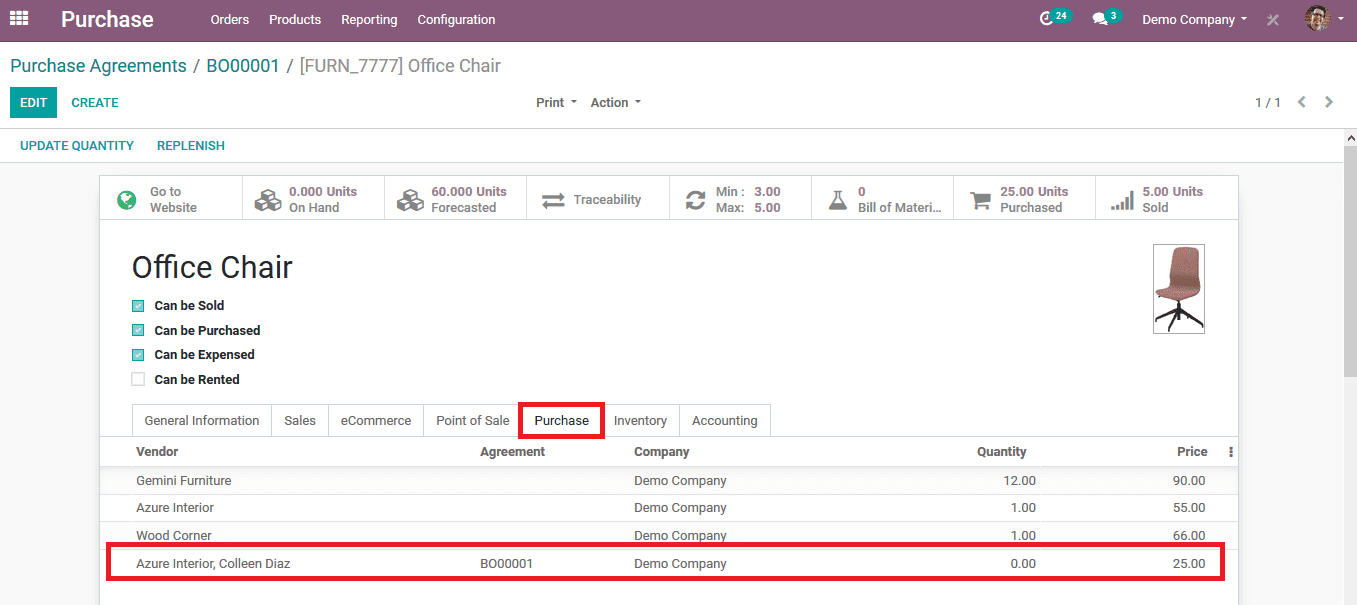
Task: Click the 1 / 1 pager counter
Action: [1268, 102]
